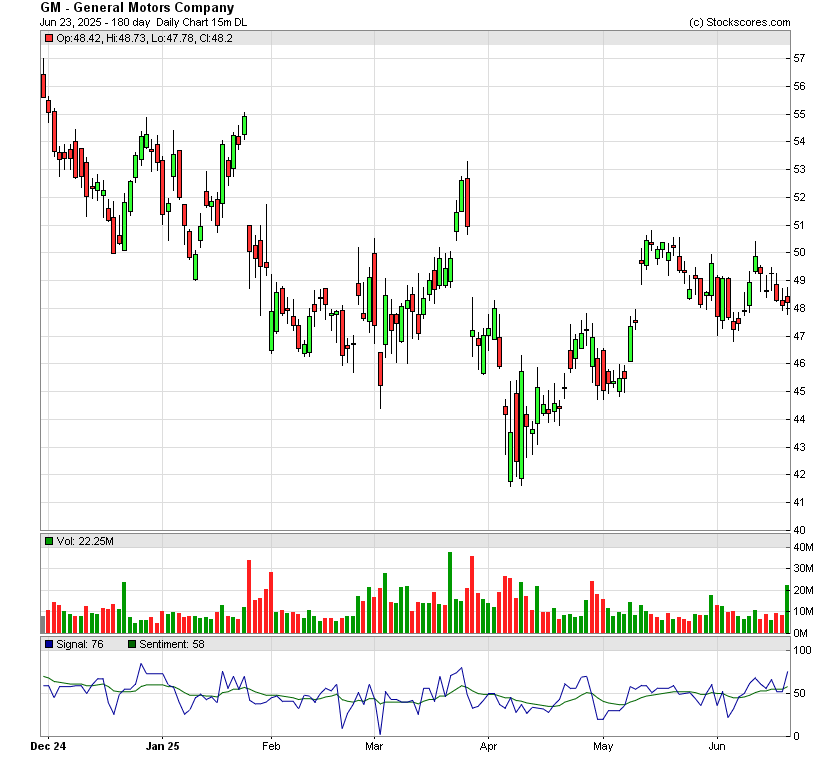Click the 30M volume axis label
Image resolution: width=830 pixels, height=767 pixels.
[803, 569]
